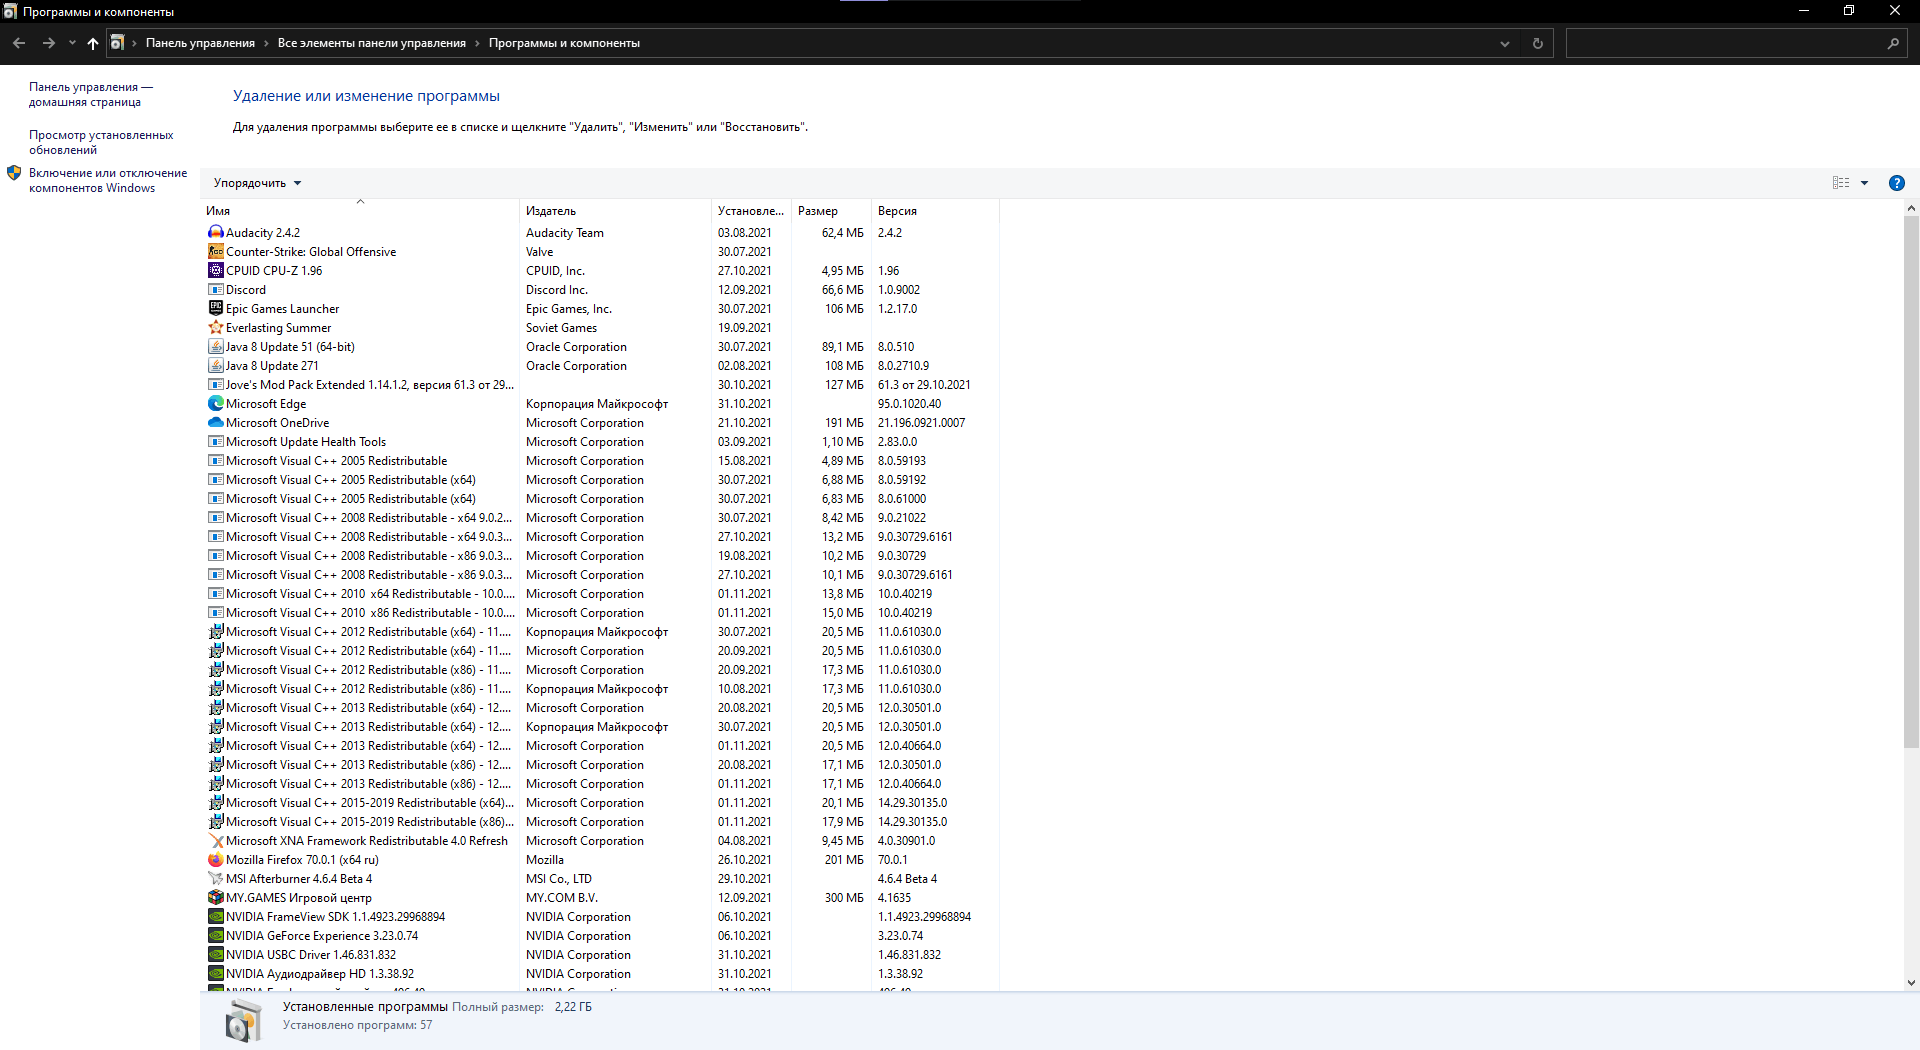This screenshot has height=1050, width=1920.
Task: Go forward with the right arrow
Action: (48, 43)
